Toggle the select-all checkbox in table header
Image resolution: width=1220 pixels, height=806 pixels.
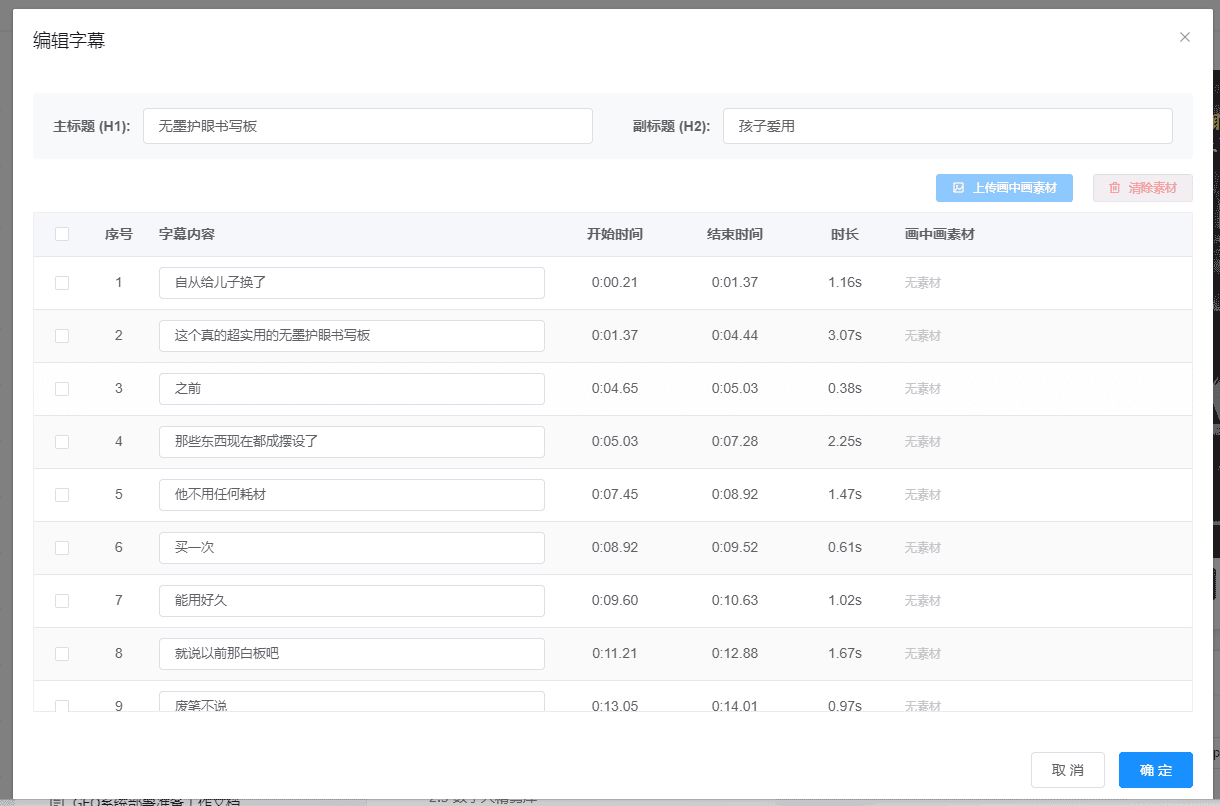coord(62,234)
